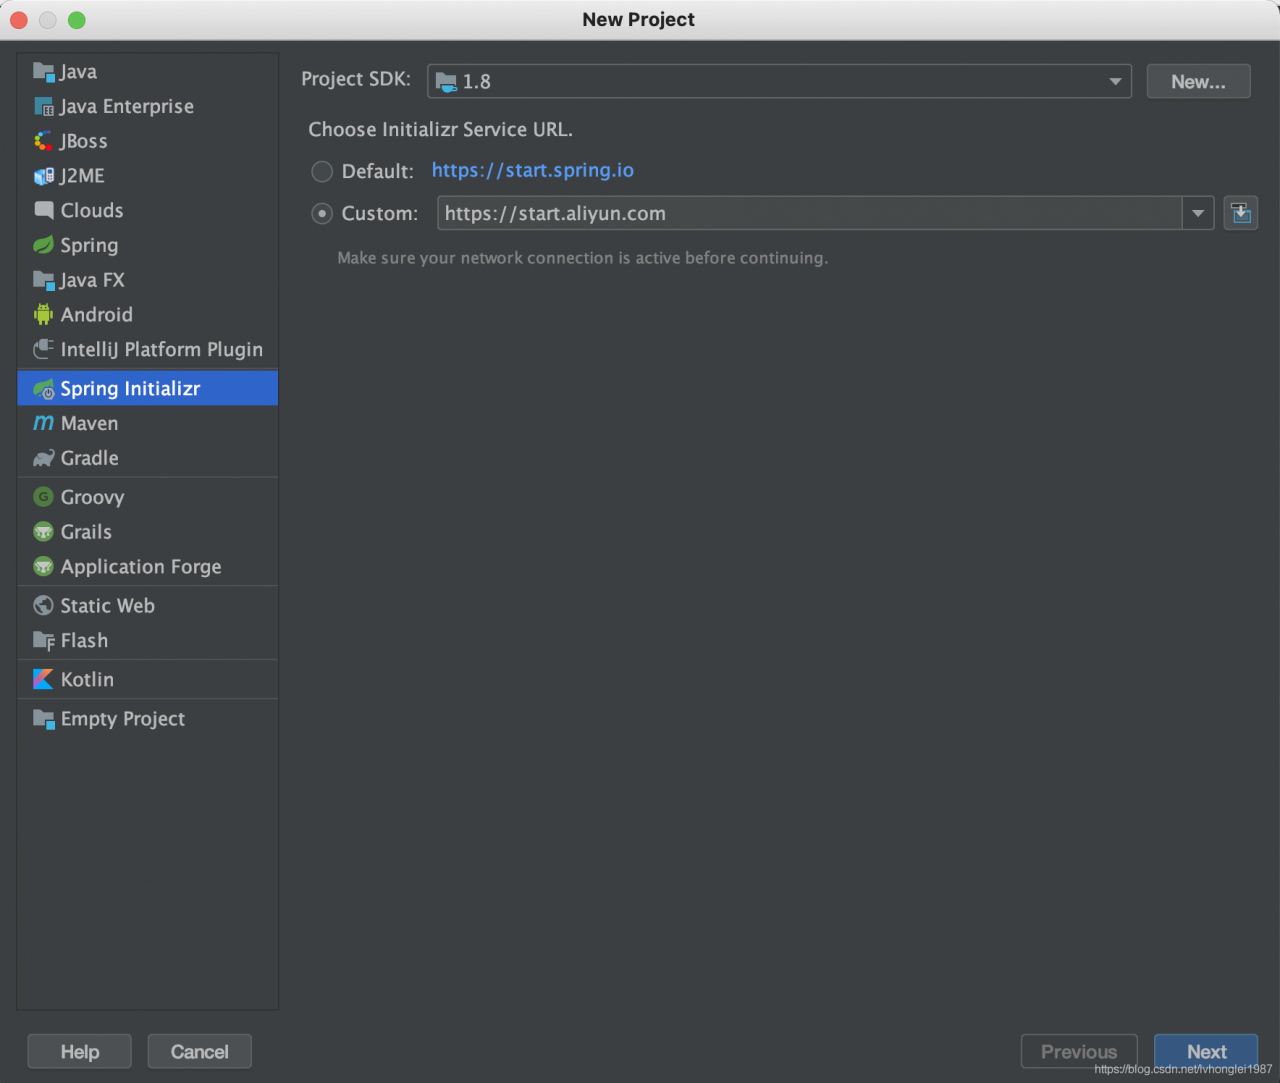Screen dimensions: 1280x1083
Task: Click the Application Forge icon
Action: pyautogui.click(x=43, y=567)
